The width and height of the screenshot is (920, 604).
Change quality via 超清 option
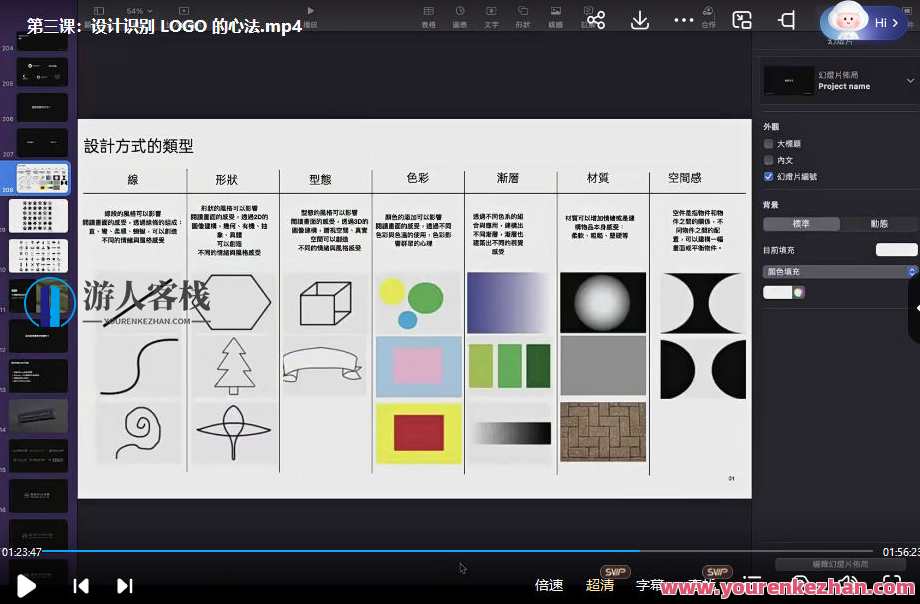pyautogui.click(x=600, y=585)
